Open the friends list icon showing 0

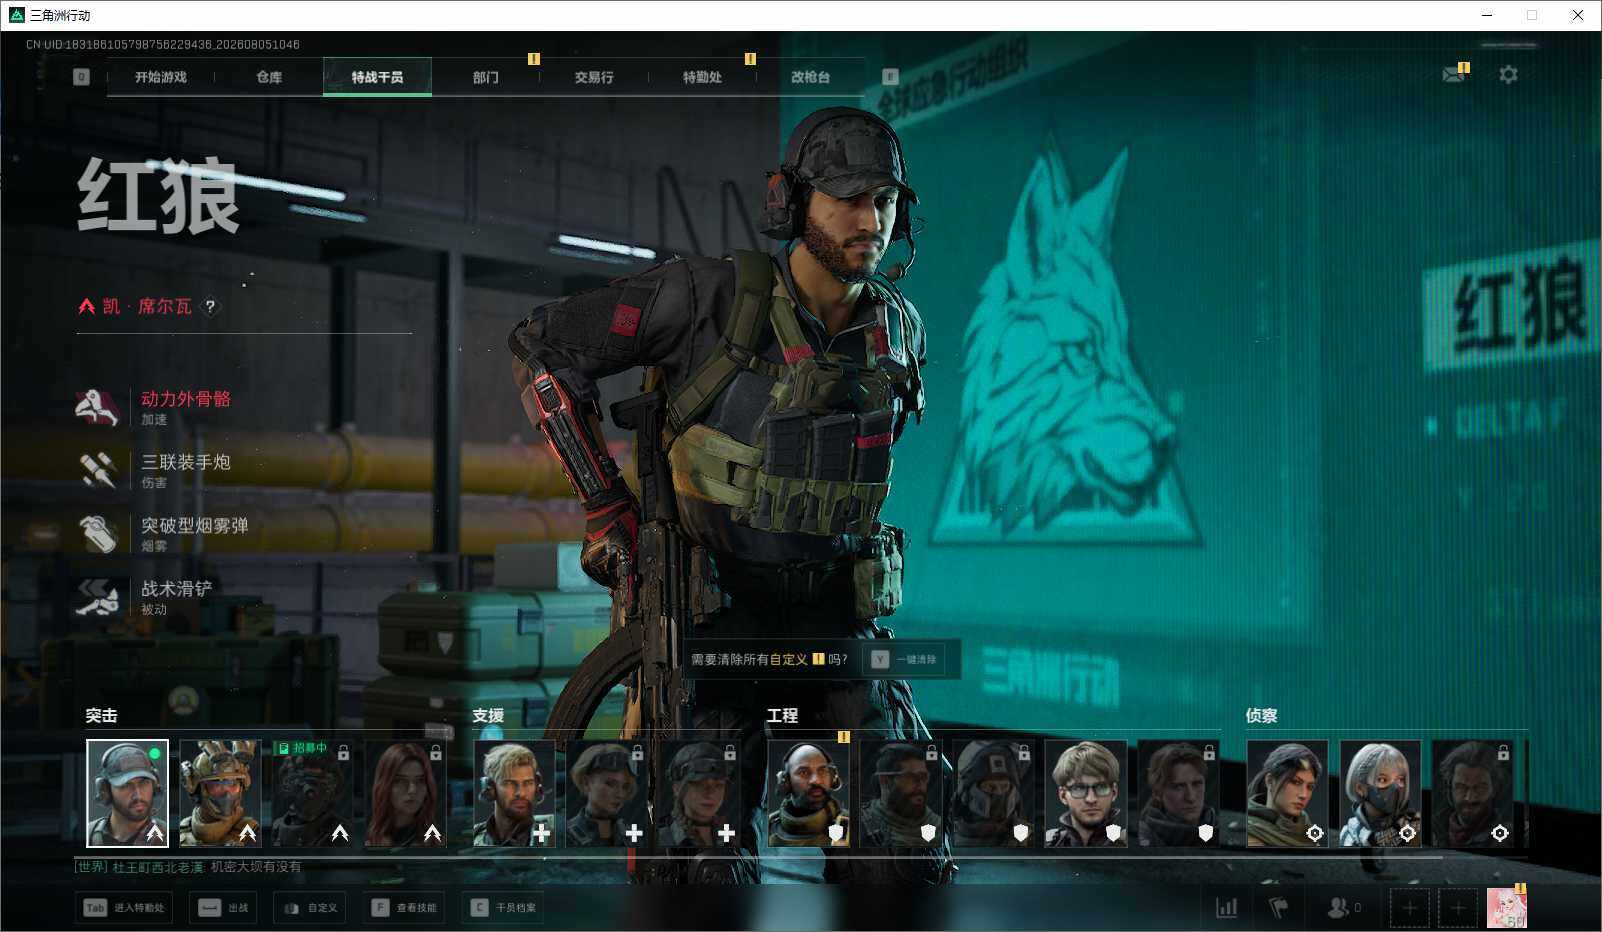point(1343,908)
